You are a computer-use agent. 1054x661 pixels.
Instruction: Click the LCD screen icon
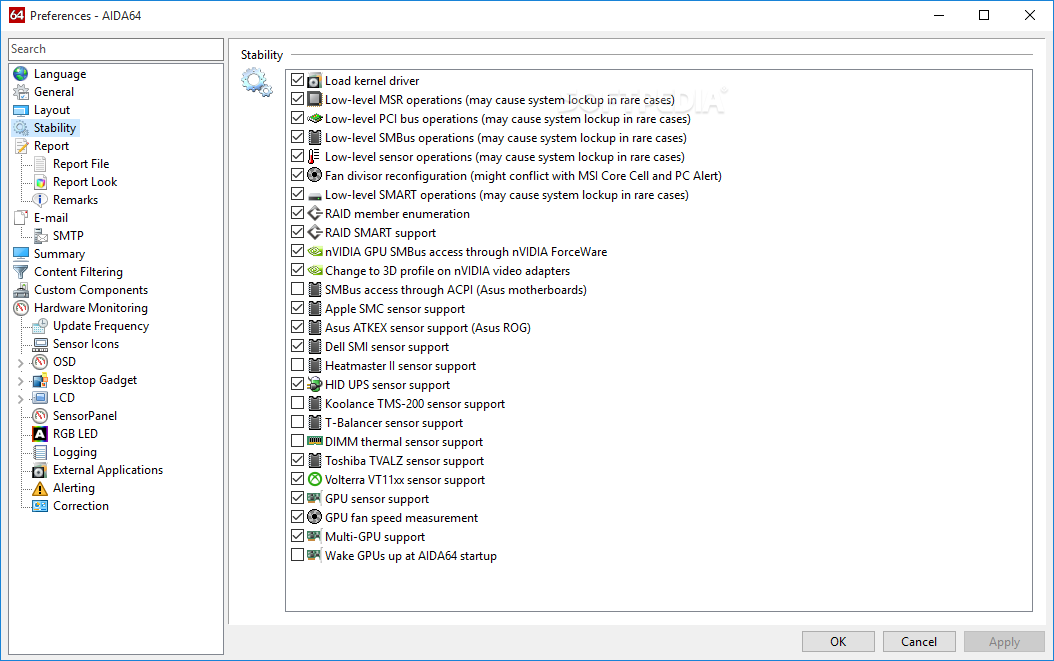(40, 398)
